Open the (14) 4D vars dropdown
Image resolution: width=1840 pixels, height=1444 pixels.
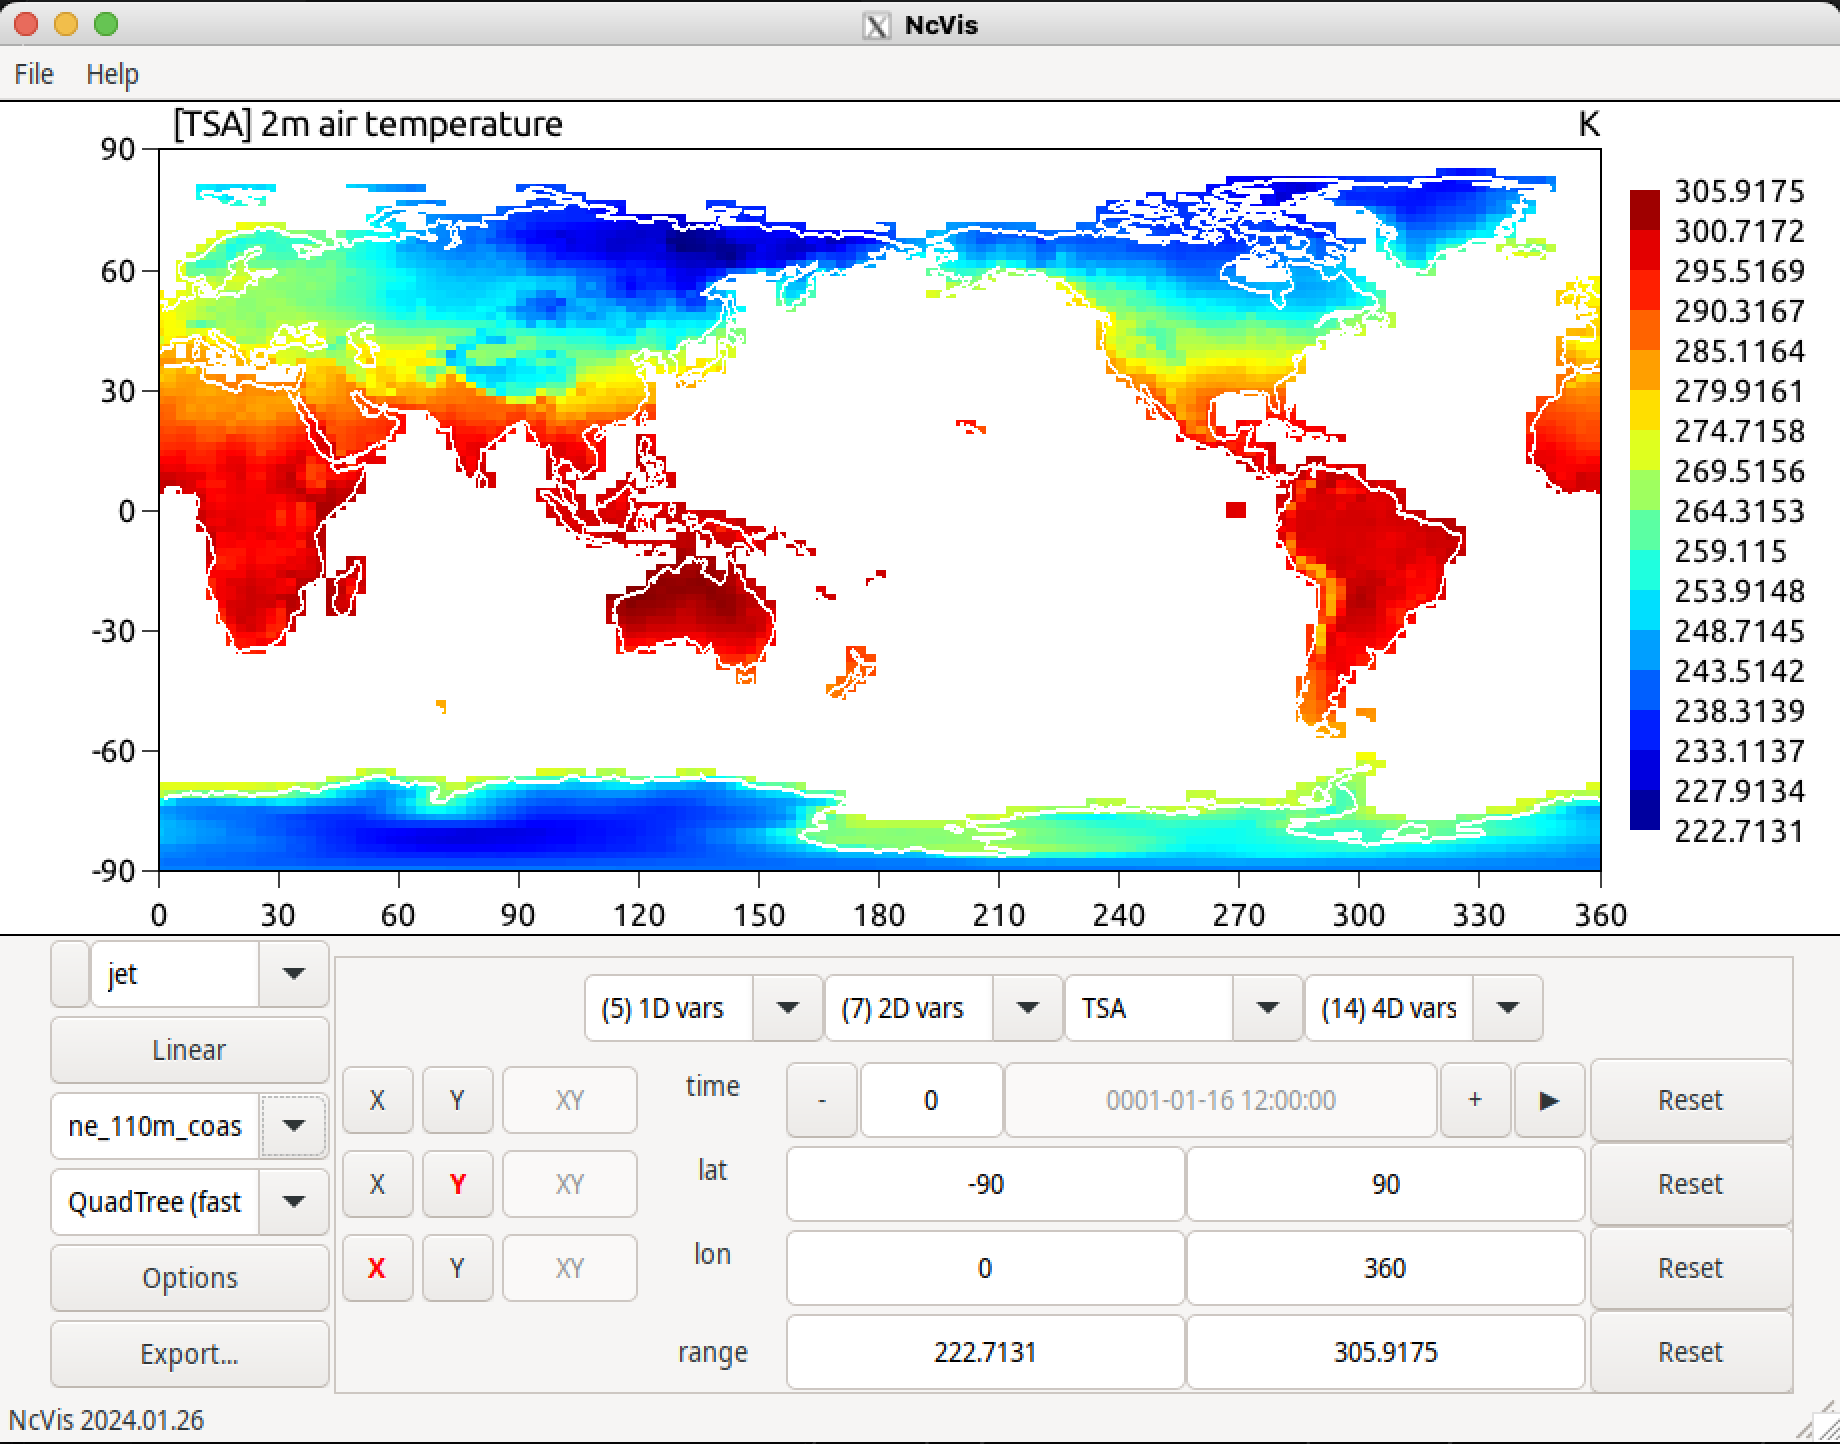pyautogui.click(x=1507, y=1008)
